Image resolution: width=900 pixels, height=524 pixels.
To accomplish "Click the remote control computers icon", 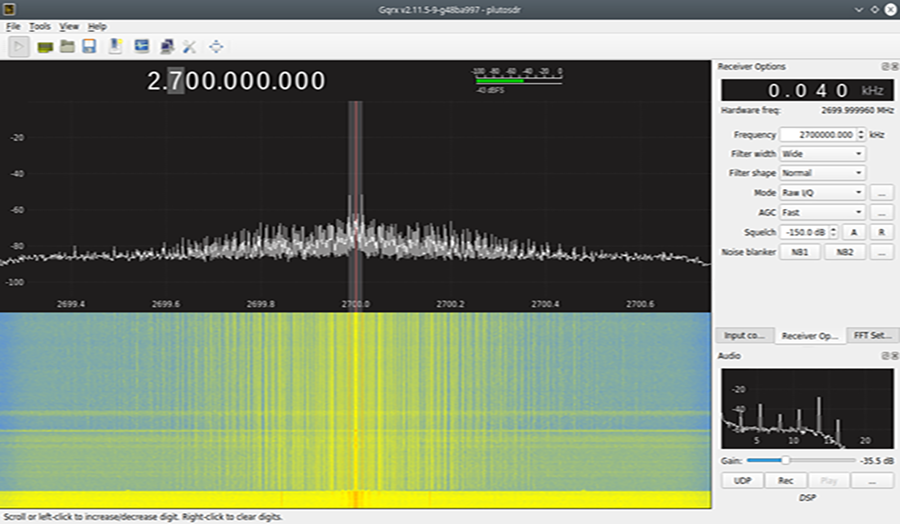I will tap(166, 46).
